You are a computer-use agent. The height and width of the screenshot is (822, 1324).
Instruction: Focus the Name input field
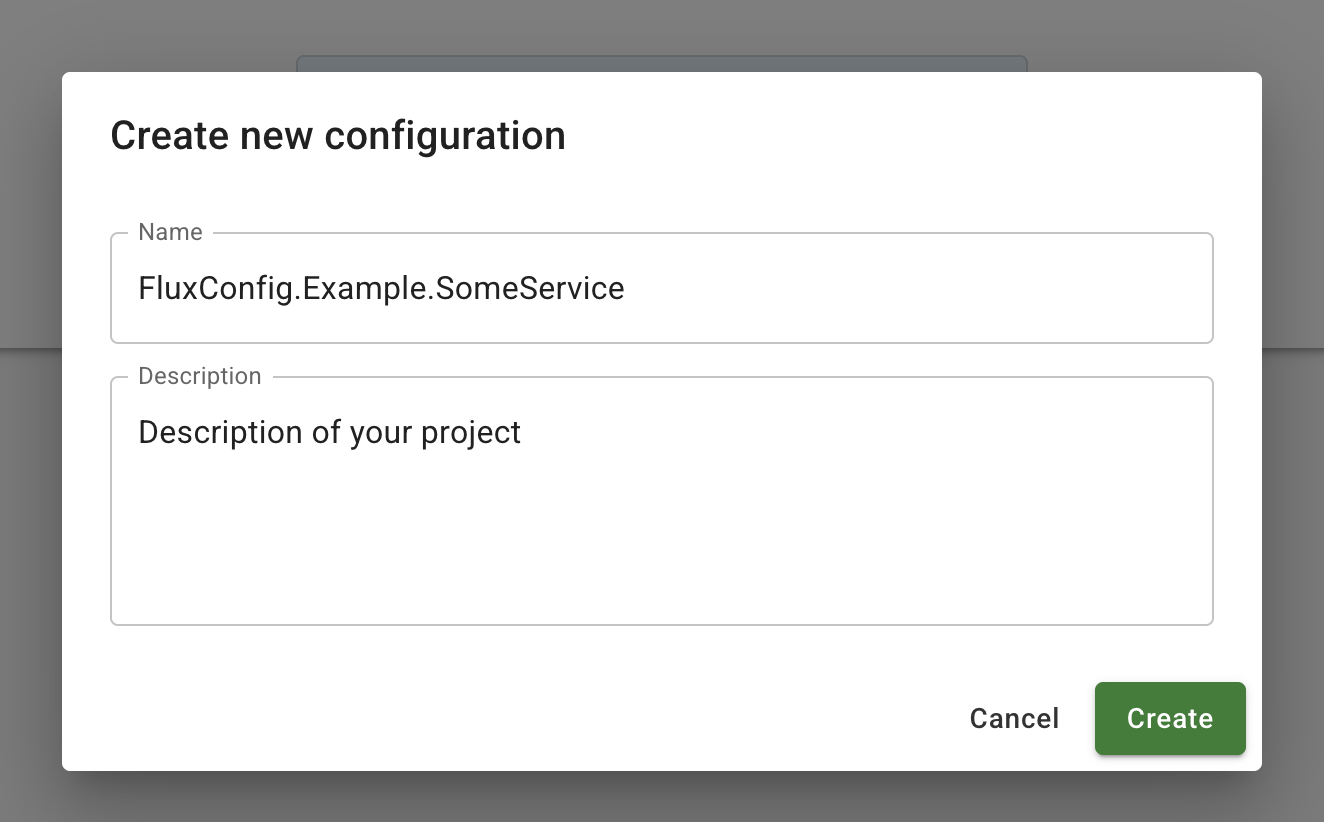(x=660, y=289)
